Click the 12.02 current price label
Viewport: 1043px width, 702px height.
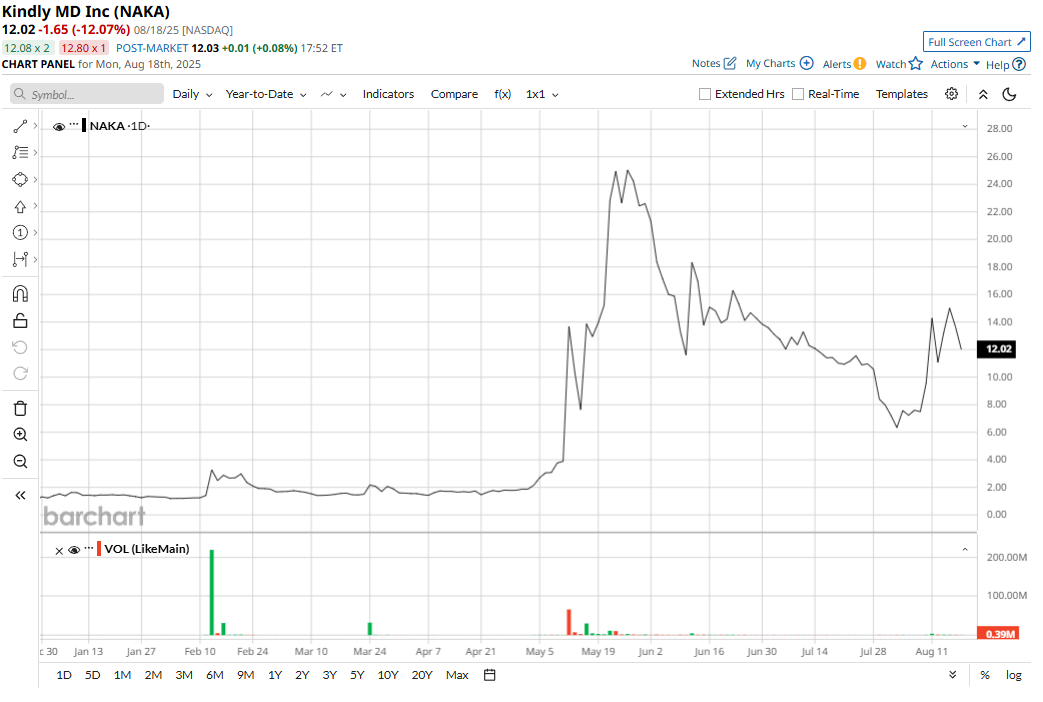996,349
